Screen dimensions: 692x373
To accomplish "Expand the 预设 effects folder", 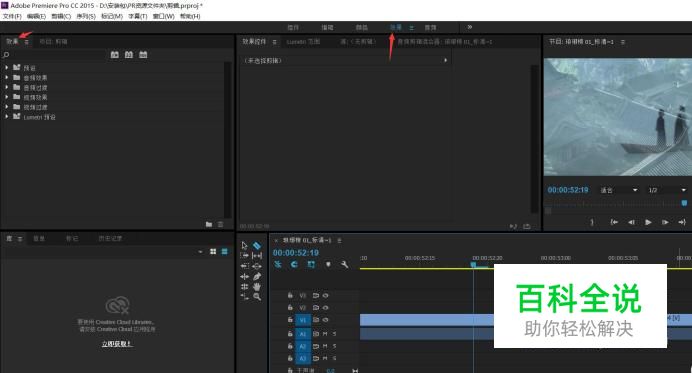I will click(x=7, y=68).
